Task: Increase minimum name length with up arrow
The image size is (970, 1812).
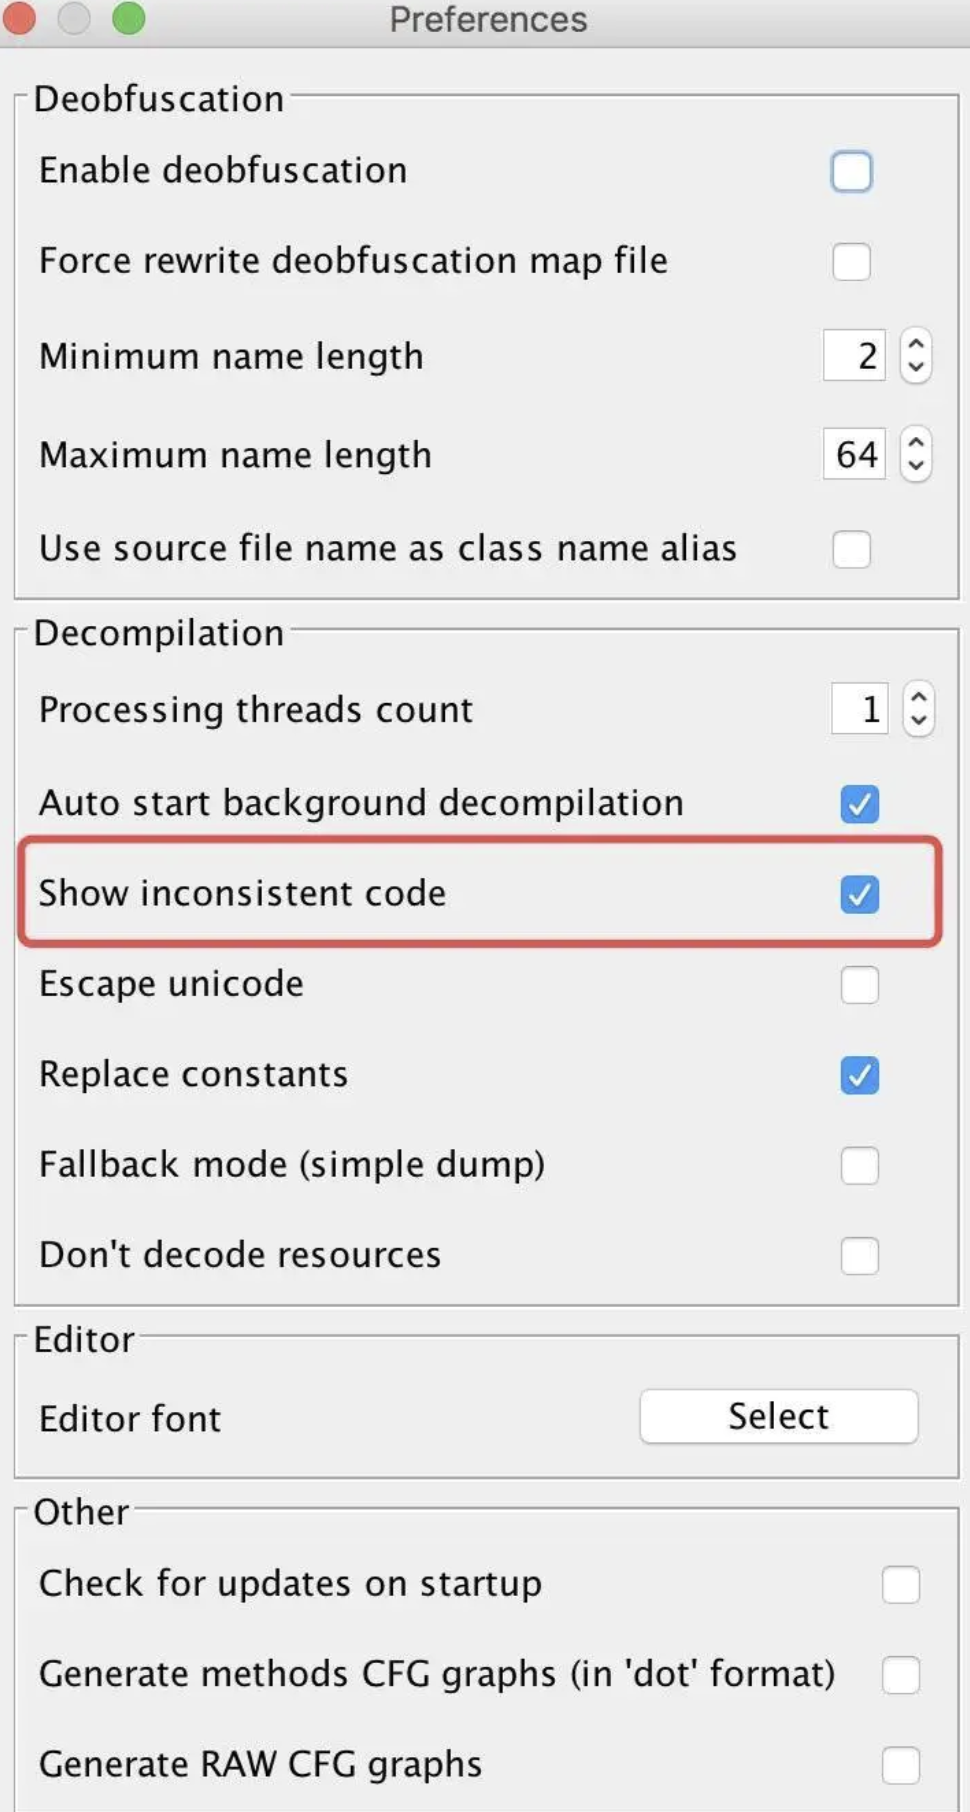Action: point(916,345)
